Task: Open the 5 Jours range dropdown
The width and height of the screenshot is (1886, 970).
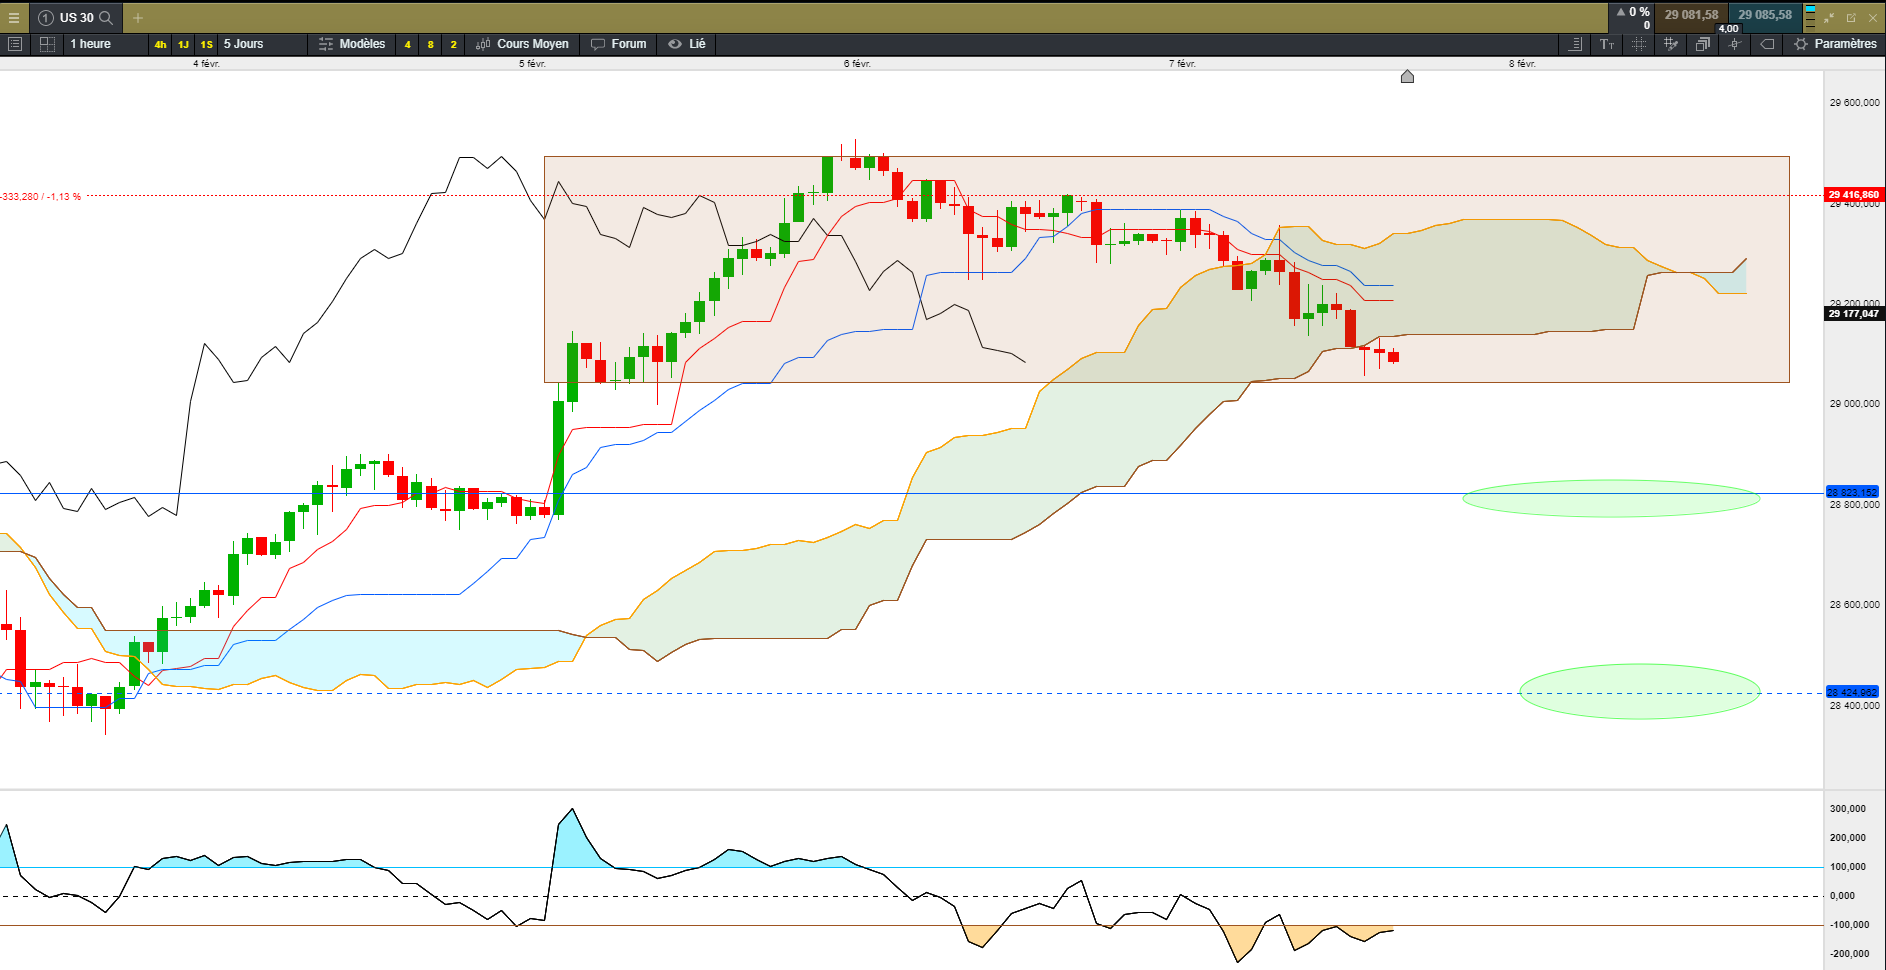Action: coord(244,44)
